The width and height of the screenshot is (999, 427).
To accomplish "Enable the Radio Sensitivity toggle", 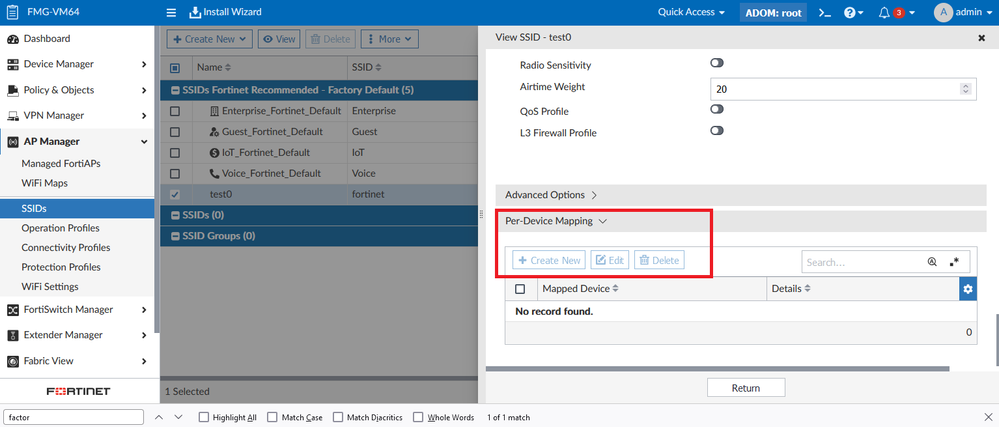I will point(717,63).
